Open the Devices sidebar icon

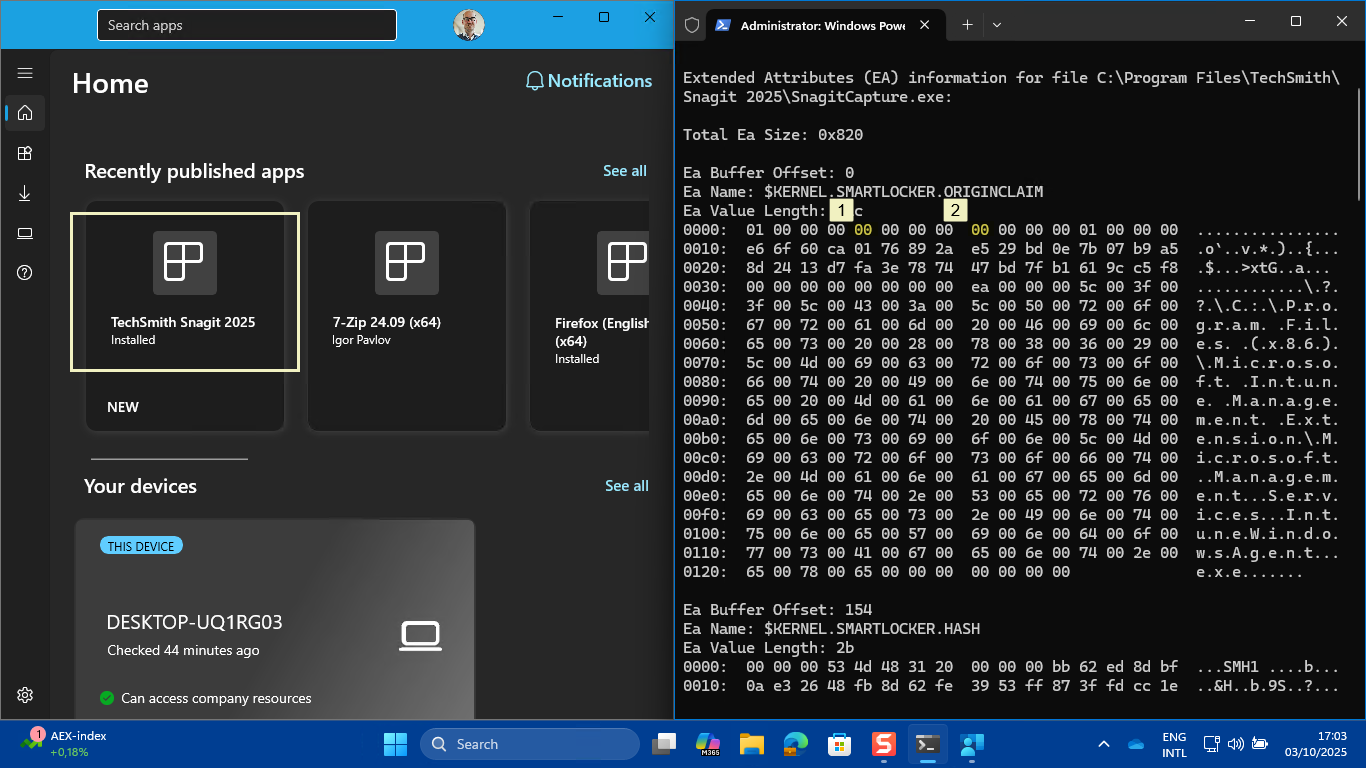click(x=25, y=233)
